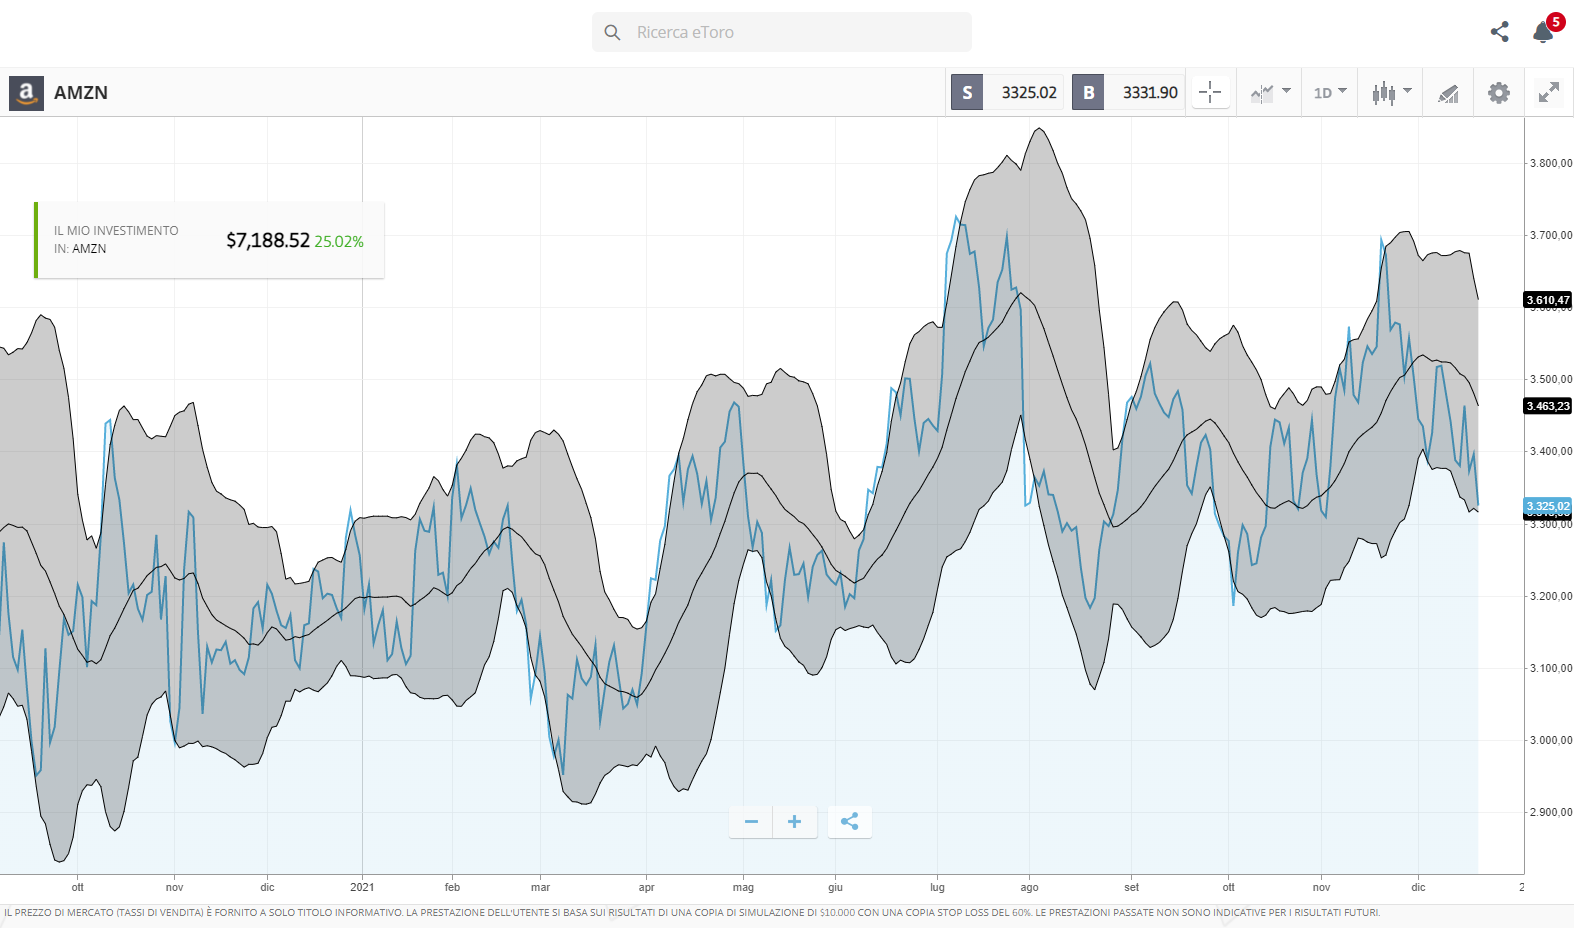Screen dimensions: 1574x928
Task: Click the ago label on time axis
Action: (x=1029, y=887)
